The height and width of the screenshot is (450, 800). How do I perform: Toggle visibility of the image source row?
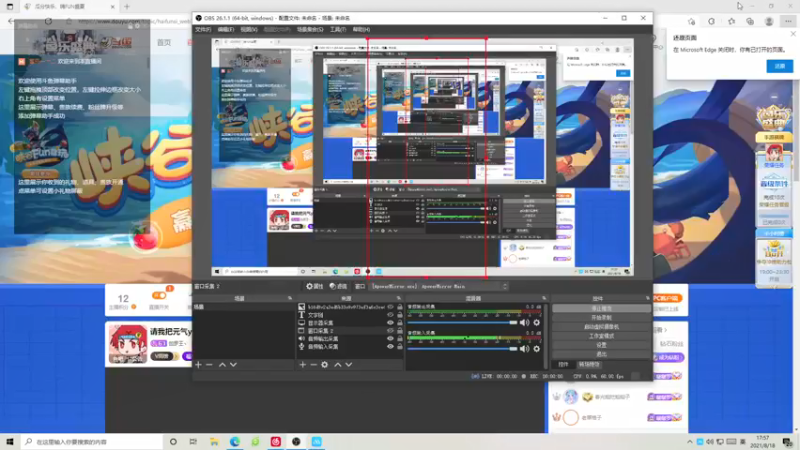pos(390,307)
